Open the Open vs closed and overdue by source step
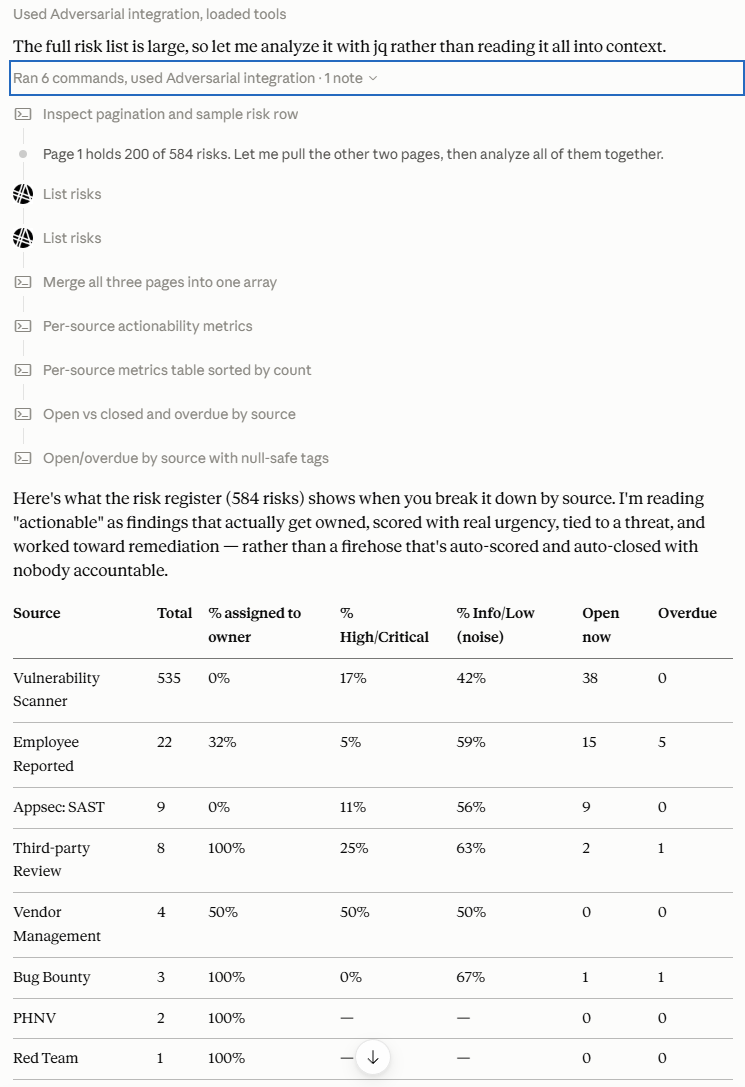The image size is (745, 1087). [169, 414]
